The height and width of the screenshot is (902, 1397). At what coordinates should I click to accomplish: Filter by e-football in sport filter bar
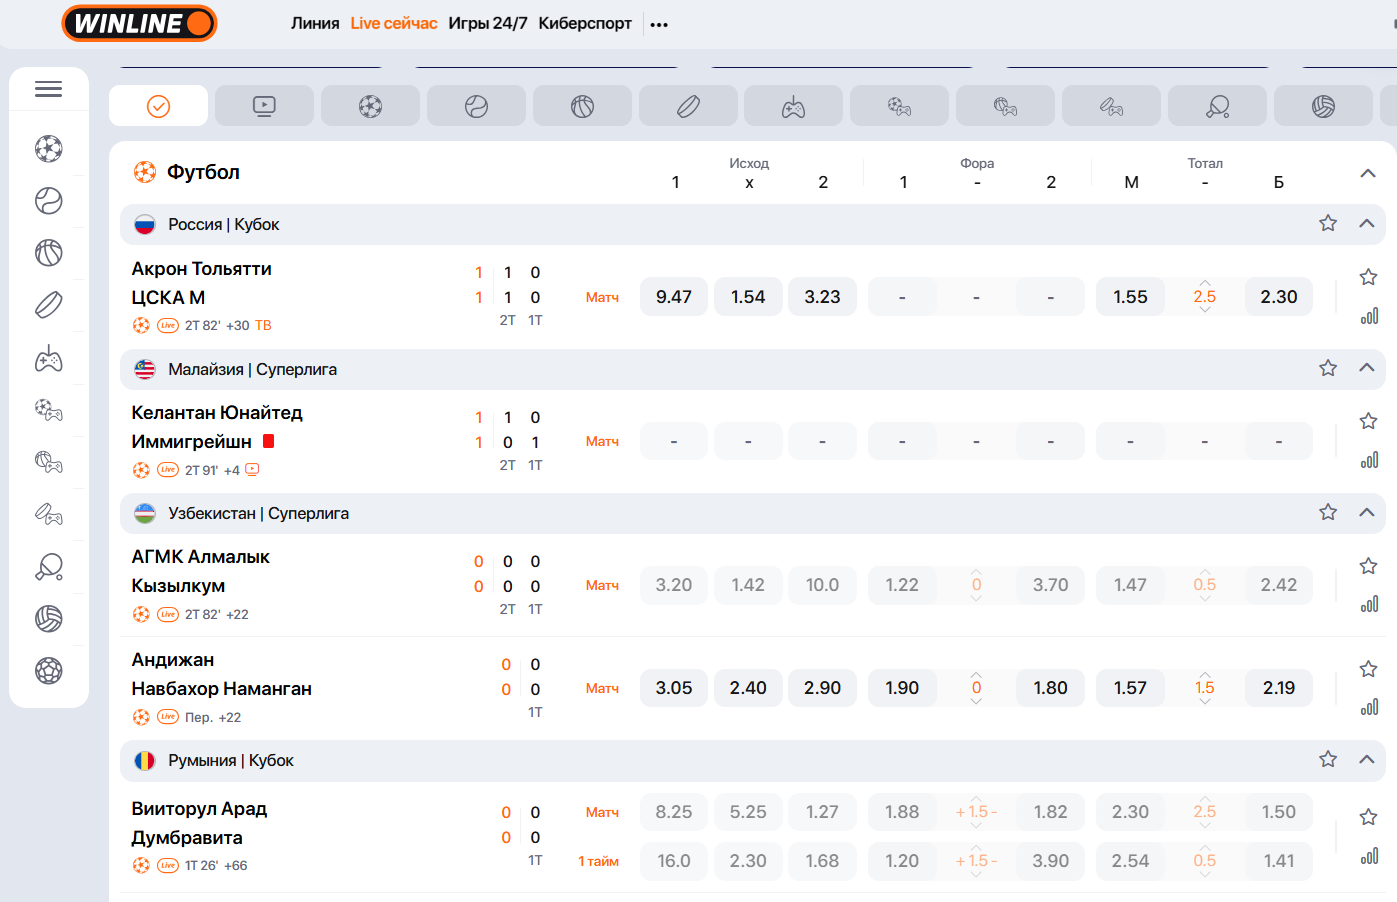(899, 106)
